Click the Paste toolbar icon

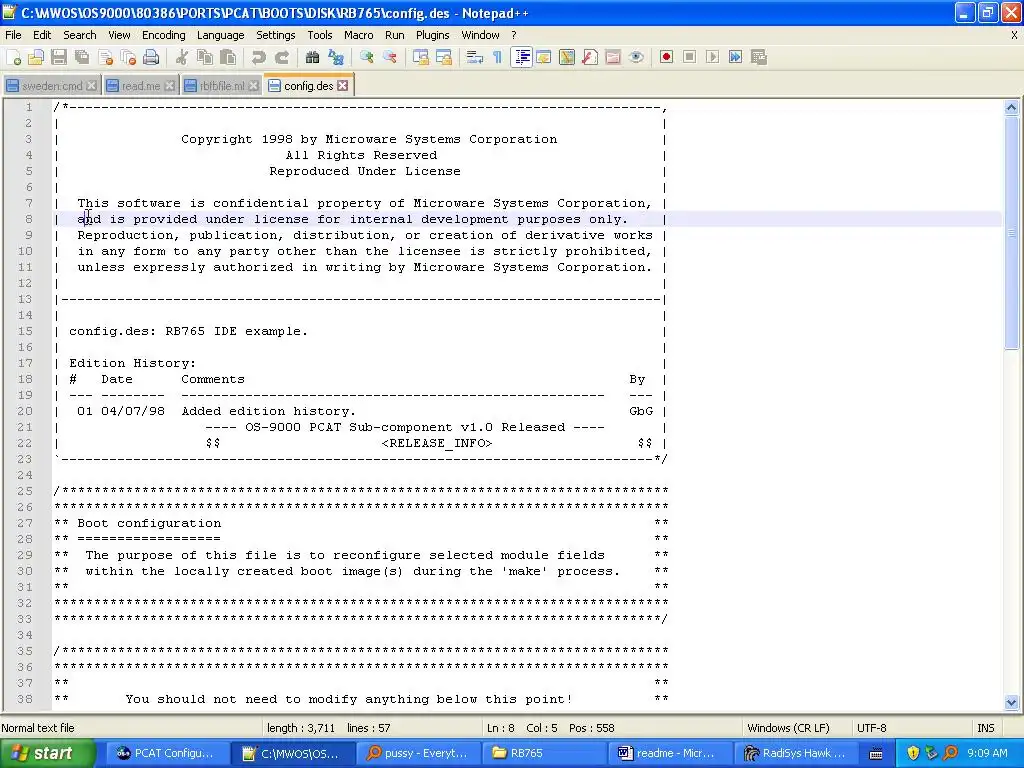point(228,57)
